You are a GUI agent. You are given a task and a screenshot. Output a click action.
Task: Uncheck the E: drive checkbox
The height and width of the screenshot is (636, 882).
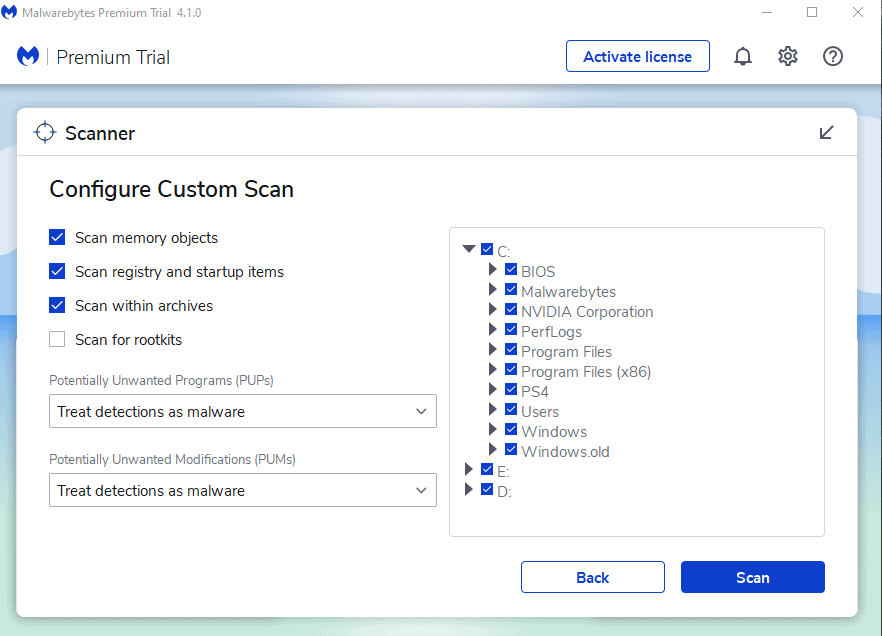tap(487, 469)
